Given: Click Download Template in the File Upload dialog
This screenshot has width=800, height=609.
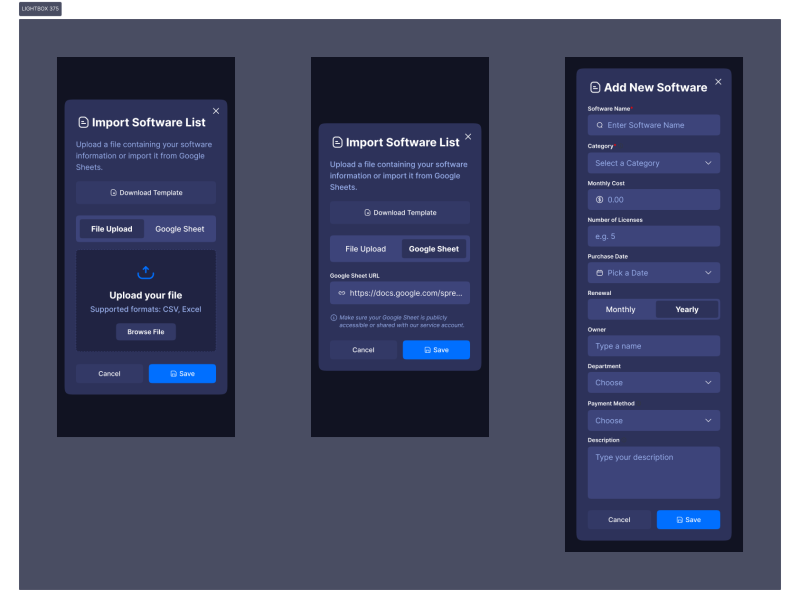Looking at the screenshot, I should [x=146, y=193].
